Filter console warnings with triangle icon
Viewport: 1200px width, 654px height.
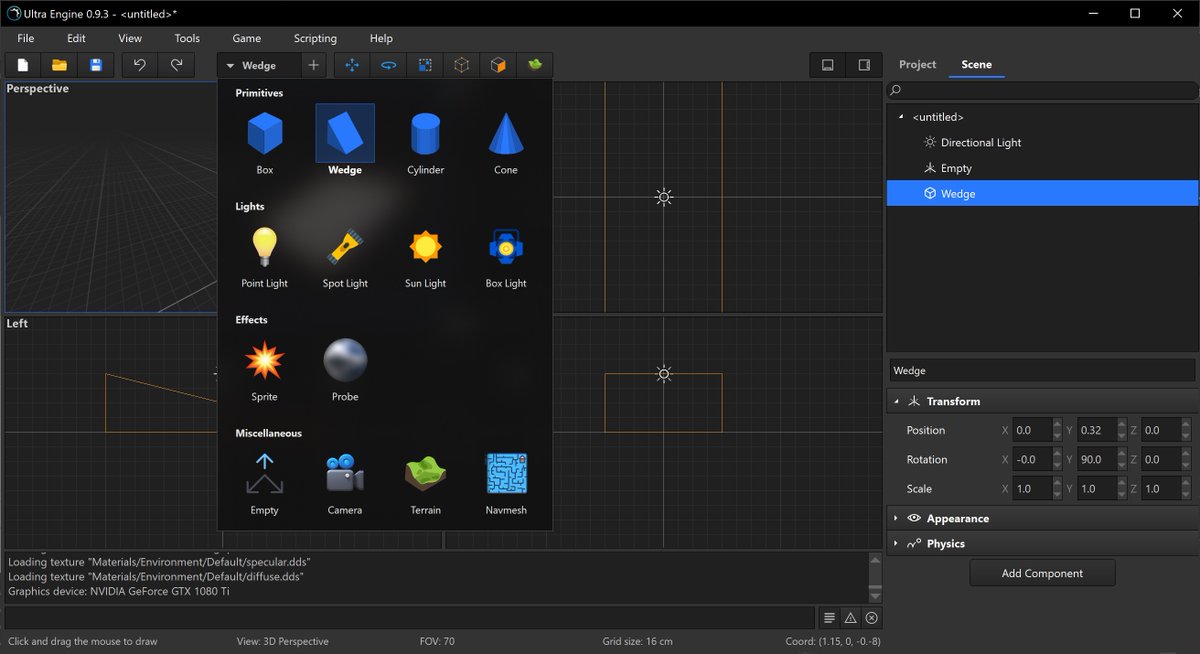coord(851,618)
